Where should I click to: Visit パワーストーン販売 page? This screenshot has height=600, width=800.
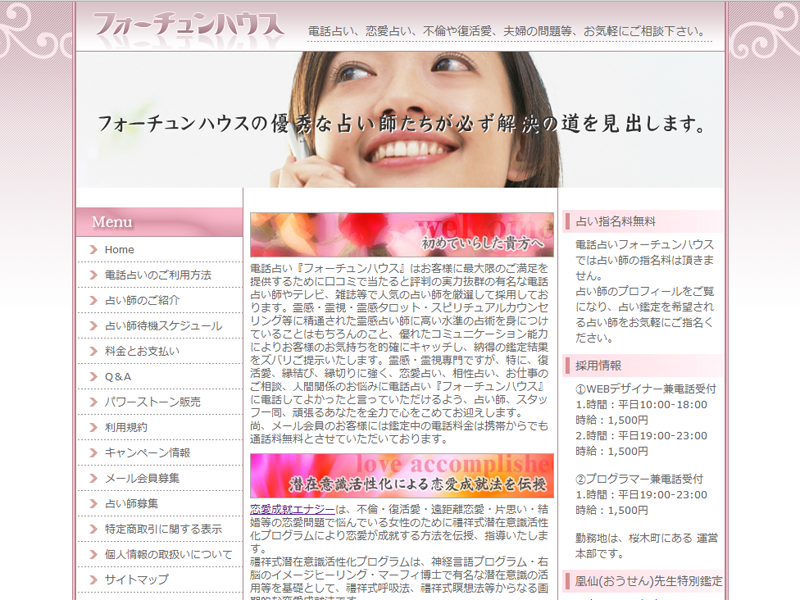153,402
